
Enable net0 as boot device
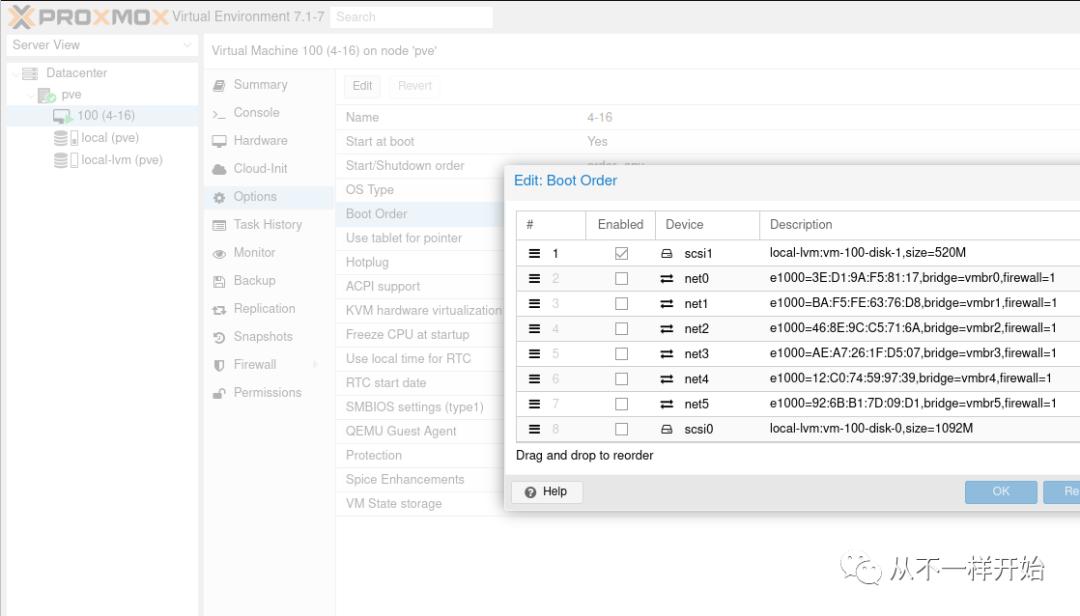pos(621,279)
